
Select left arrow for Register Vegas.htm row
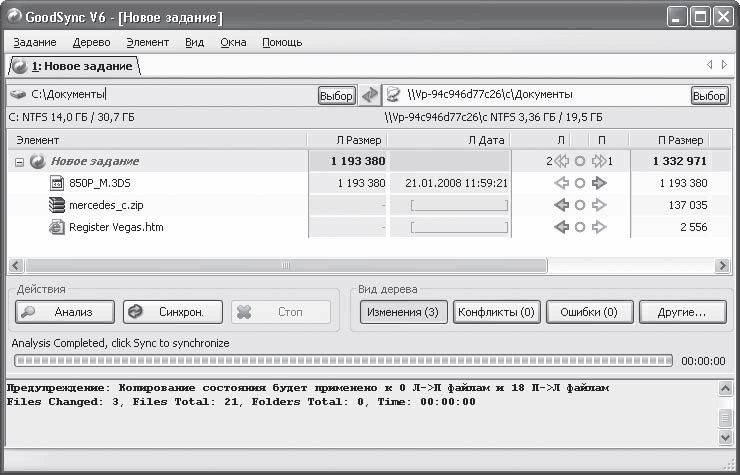pos(561,227)
